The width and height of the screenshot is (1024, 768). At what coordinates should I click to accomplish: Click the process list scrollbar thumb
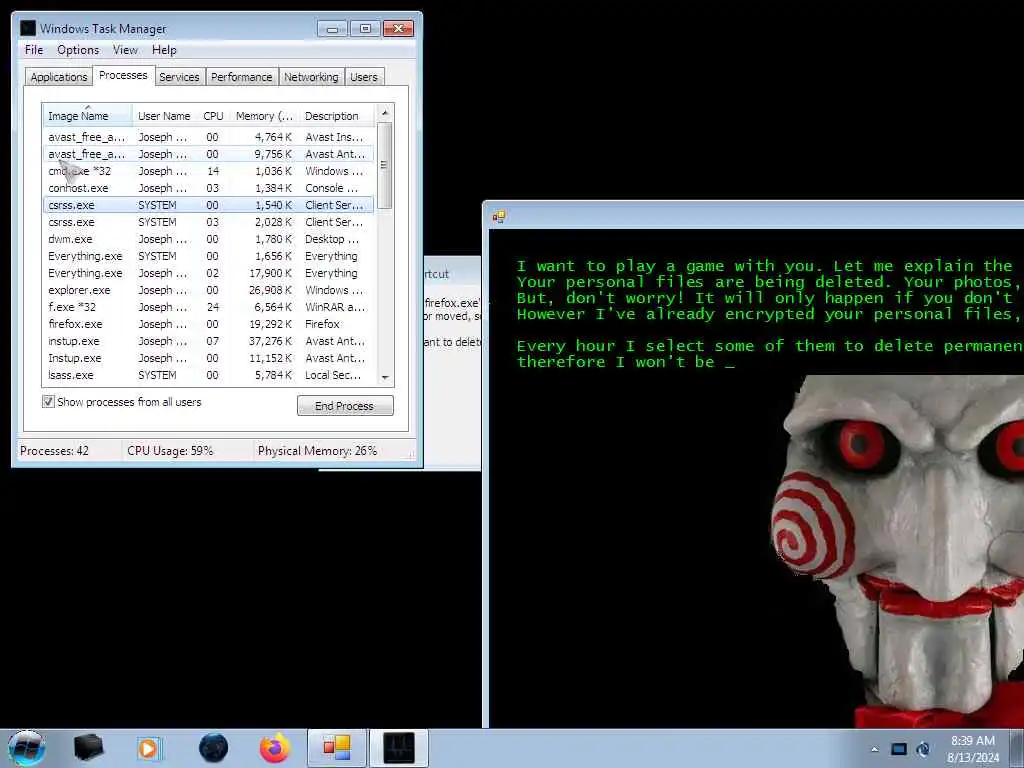[385, 165]
